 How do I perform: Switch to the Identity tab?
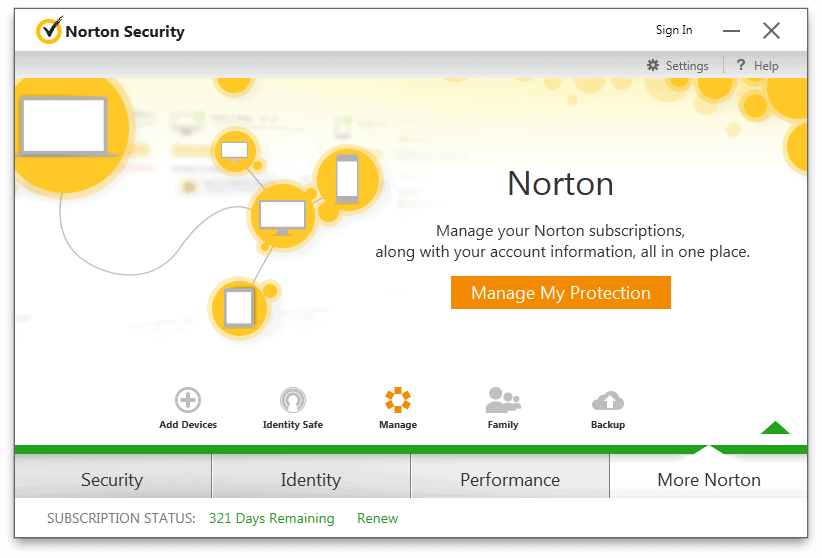point(311,476)
